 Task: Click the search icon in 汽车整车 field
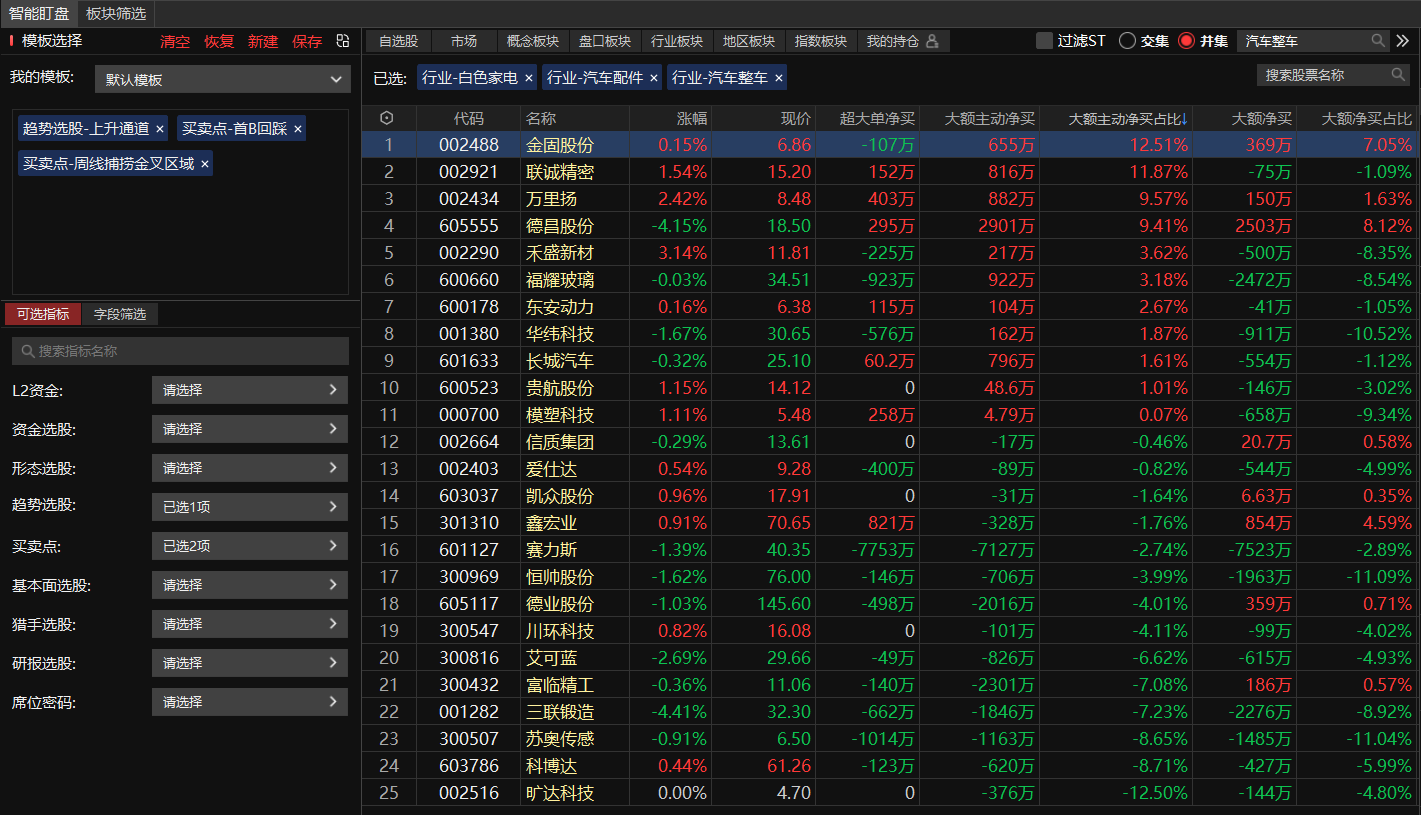point(1378,41)
